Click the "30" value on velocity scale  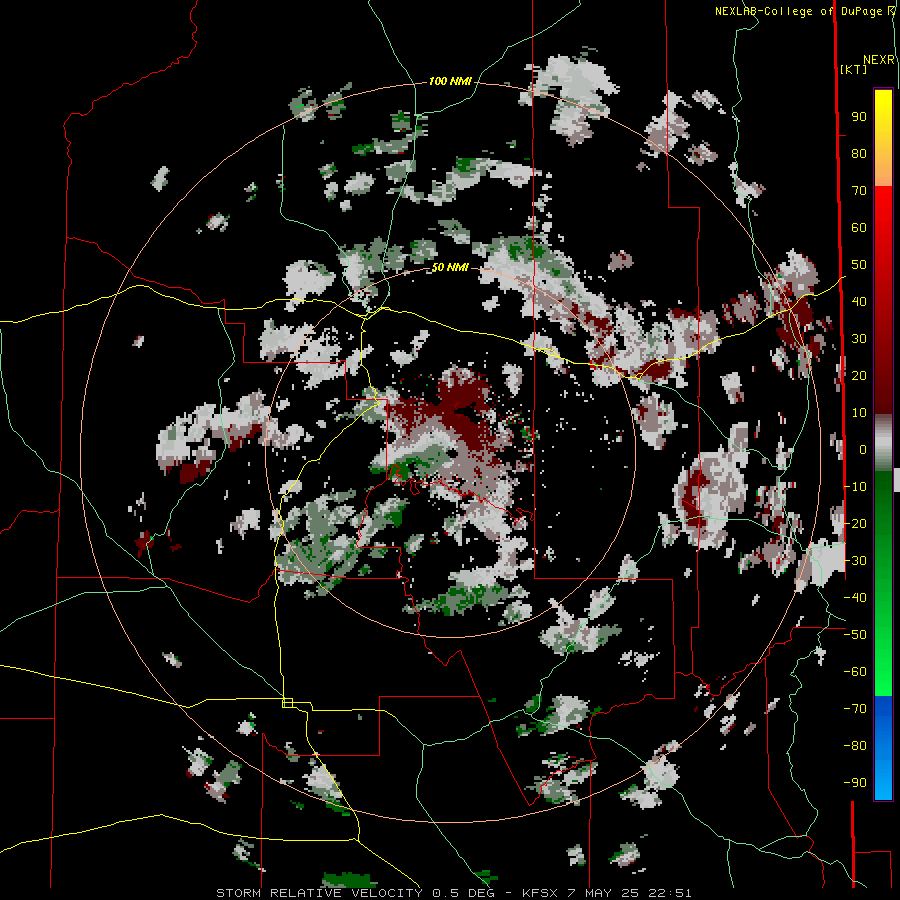pos(859,339)
